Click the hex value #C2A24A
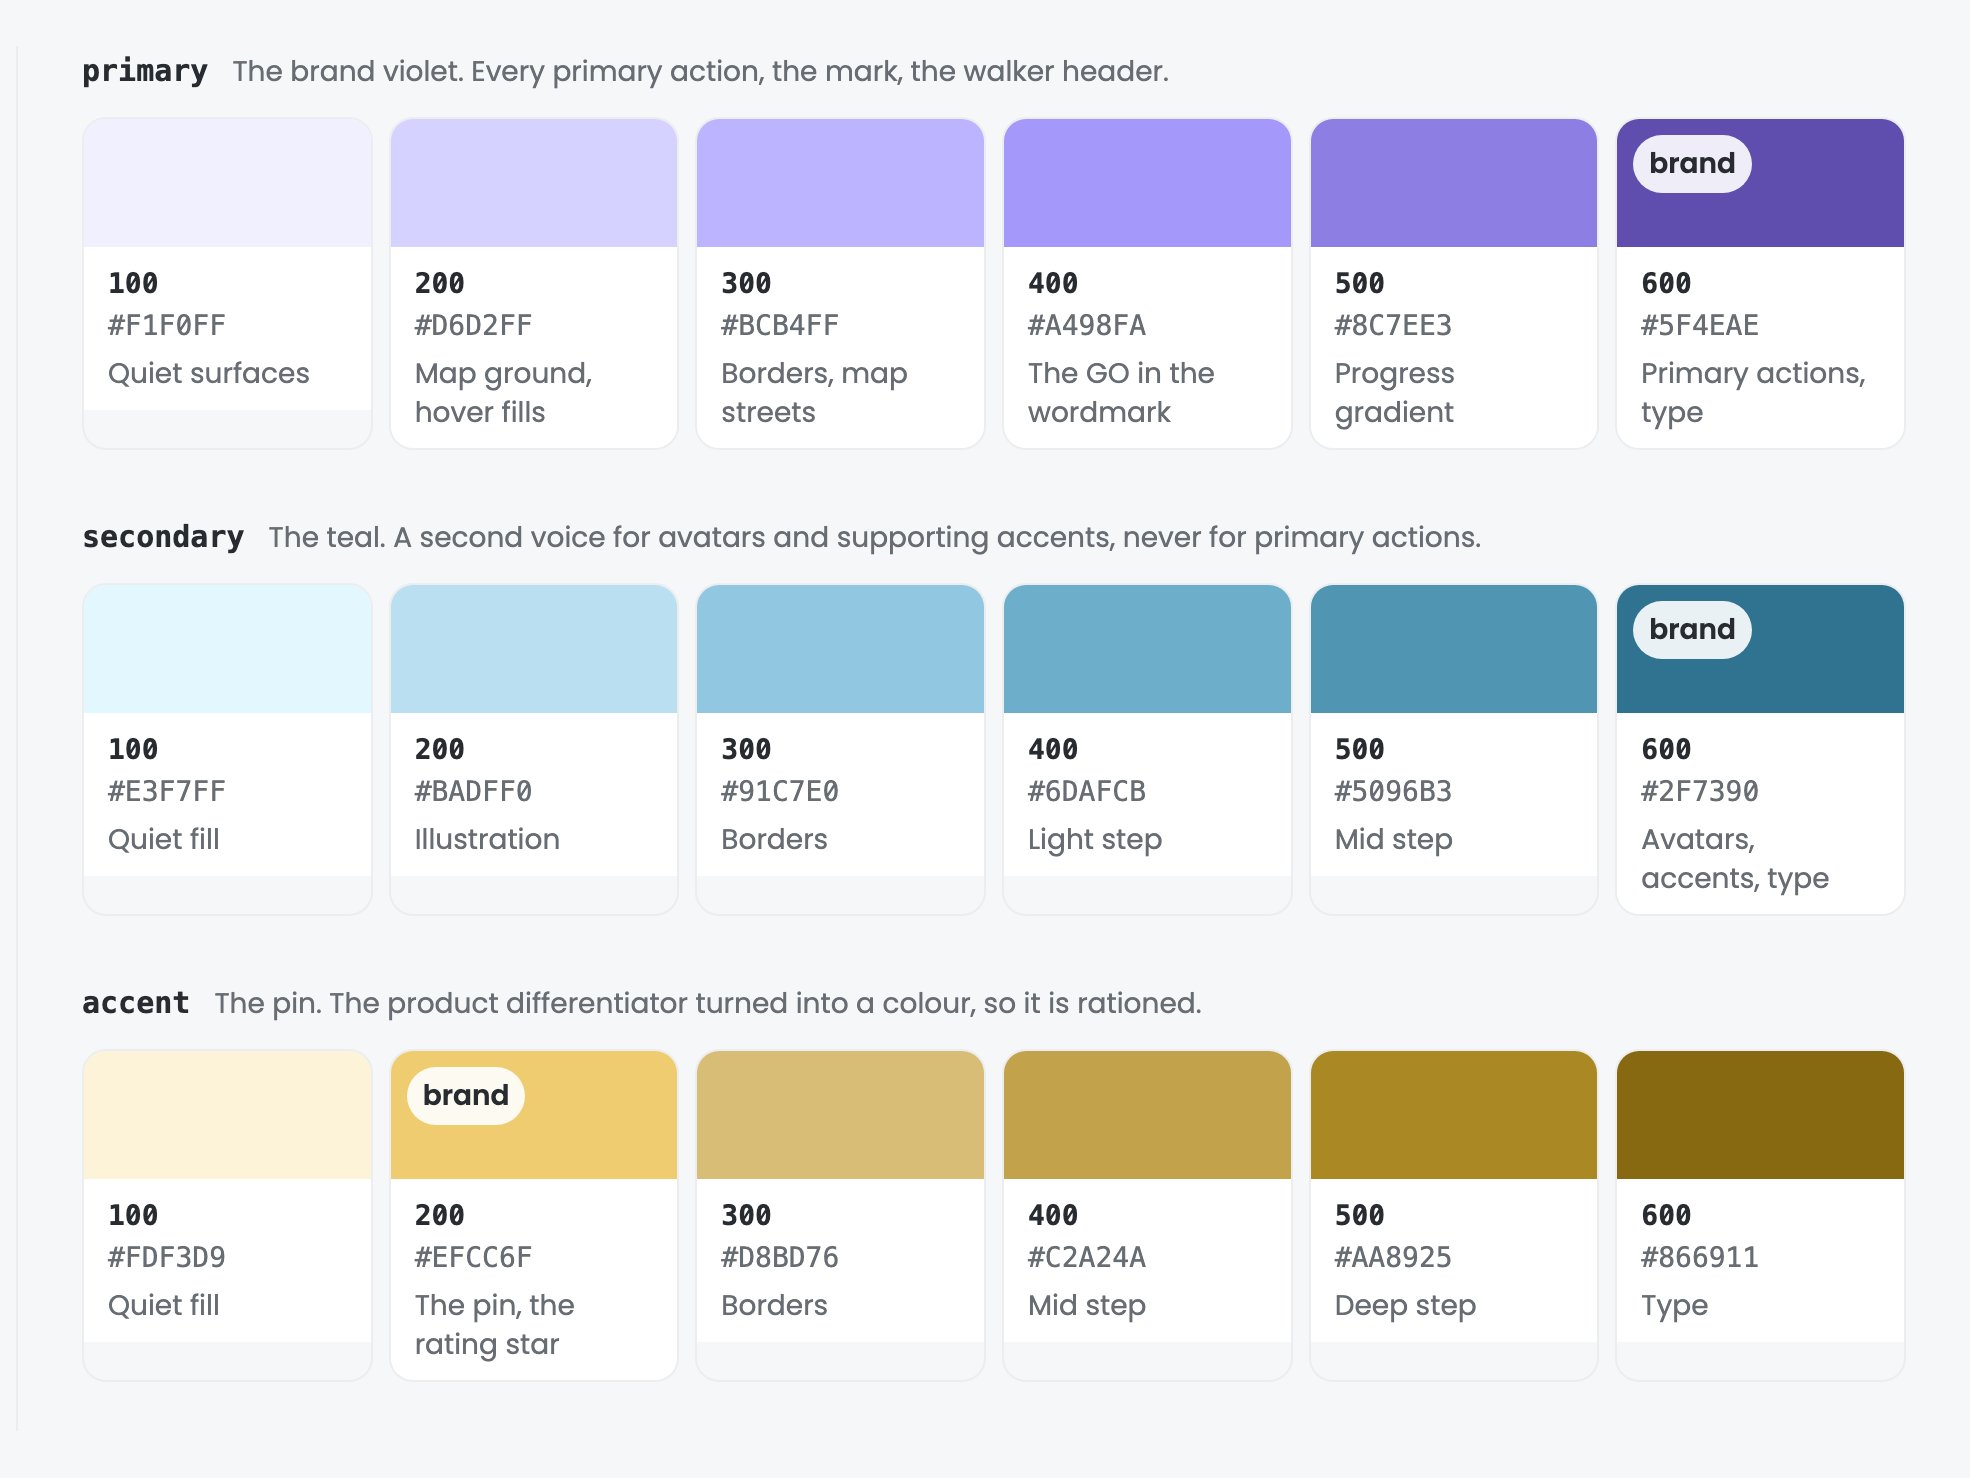 click(1087, 1257)
